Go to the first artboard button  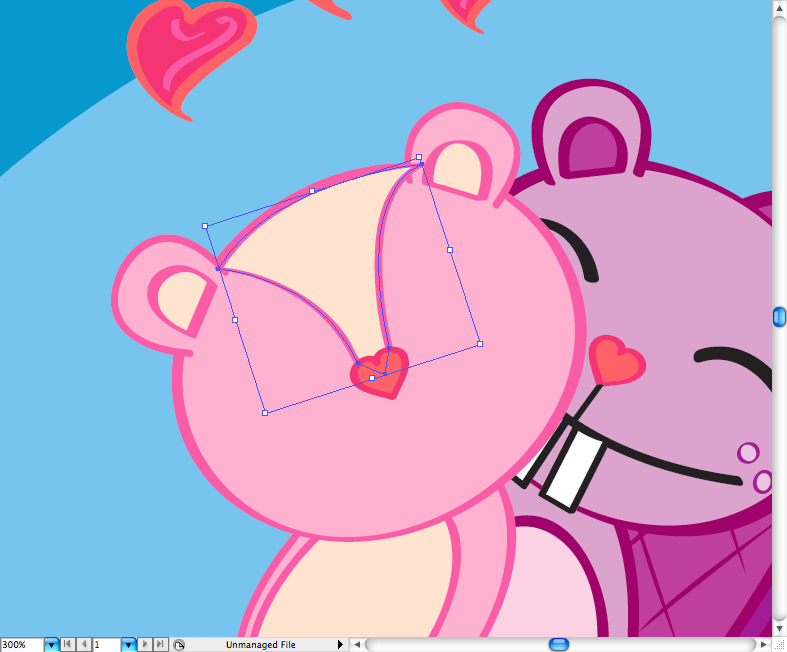(x=67, y=645)
